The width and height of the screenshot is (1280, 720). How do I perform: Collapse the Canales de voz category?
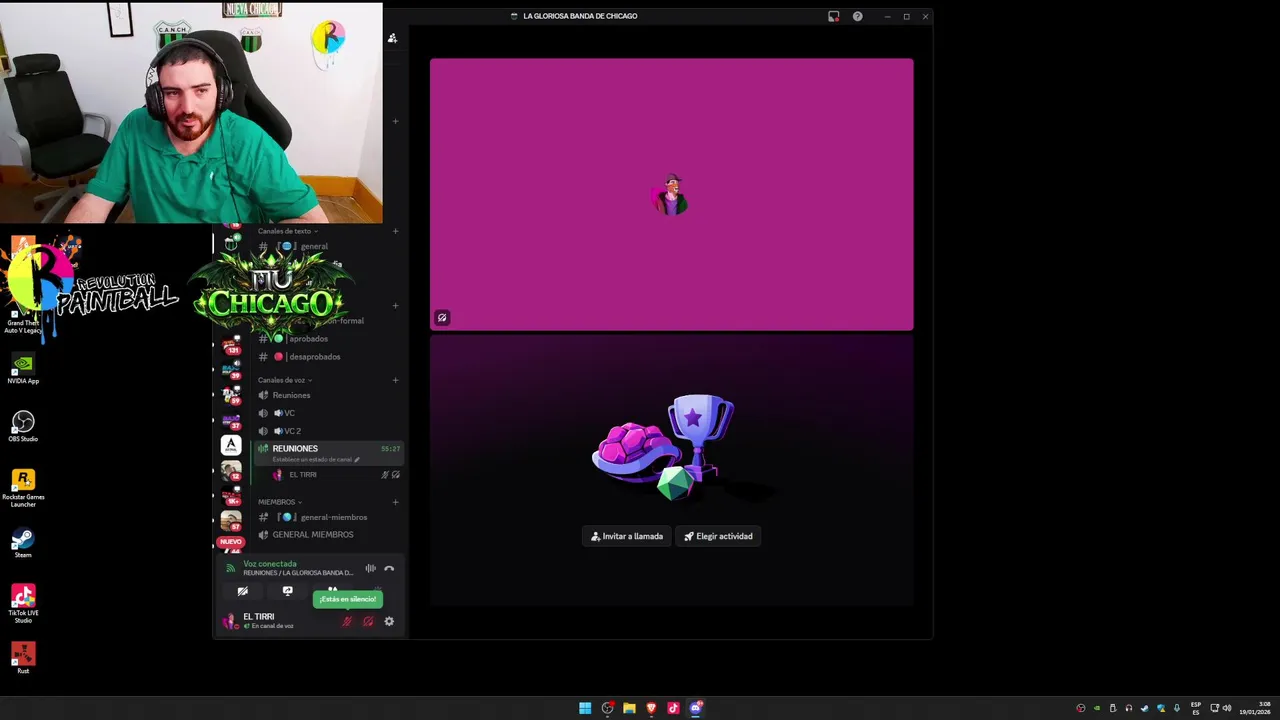[285, 380]
